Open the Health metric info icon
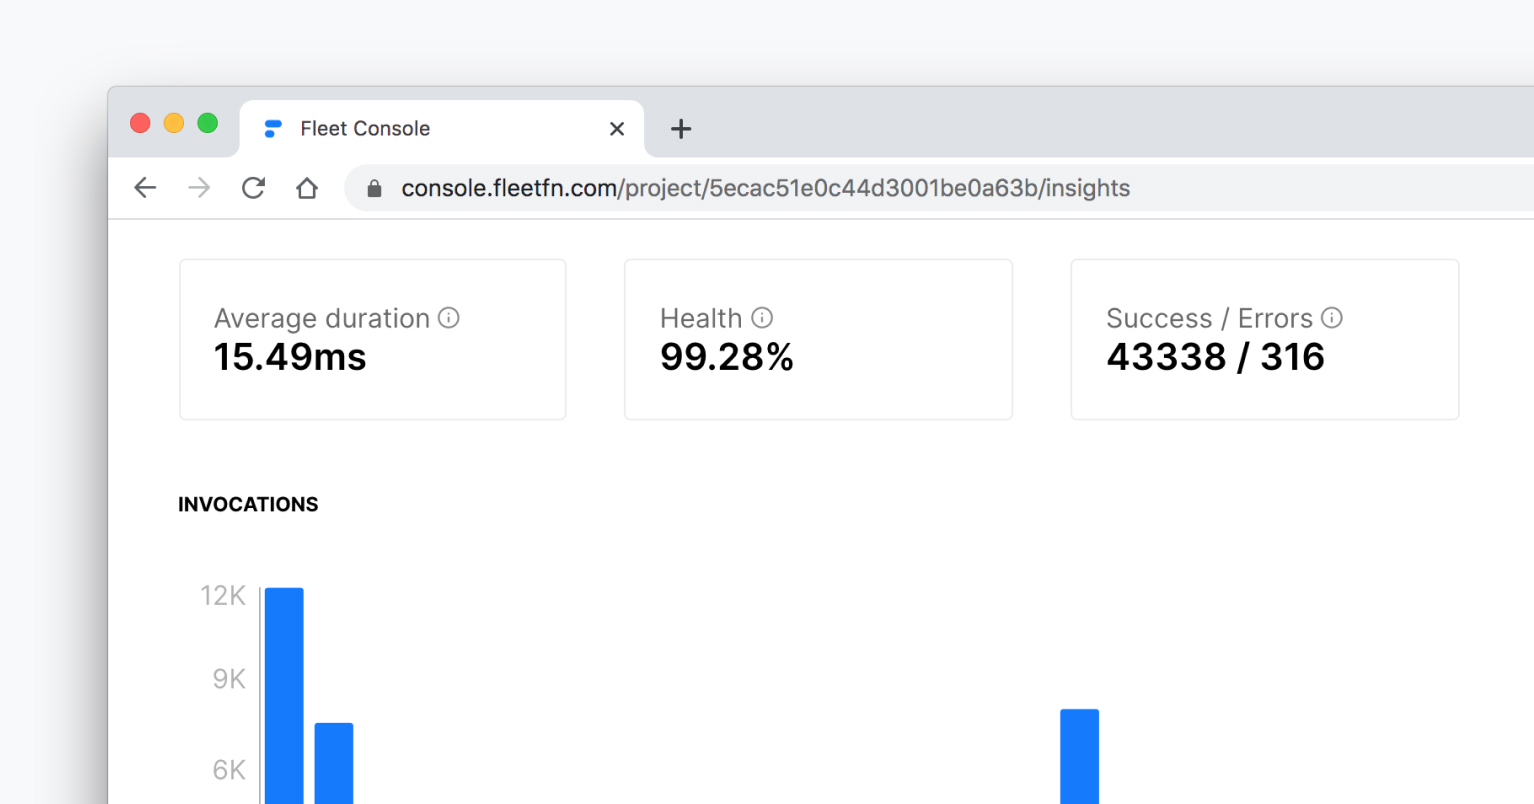Screen dimensions: 1534x804 point(762,317)
